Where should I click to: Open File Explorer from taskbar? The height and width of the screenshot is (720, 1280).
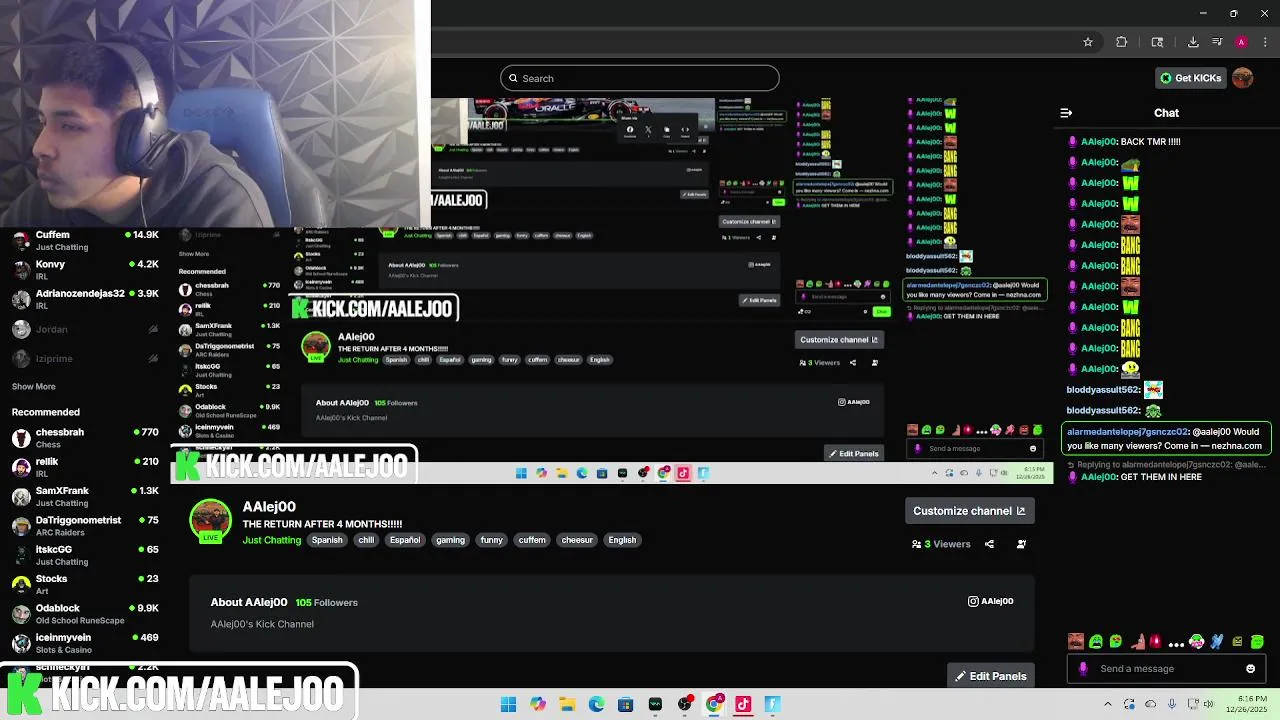pyautogui.click(x=567, y=704)
